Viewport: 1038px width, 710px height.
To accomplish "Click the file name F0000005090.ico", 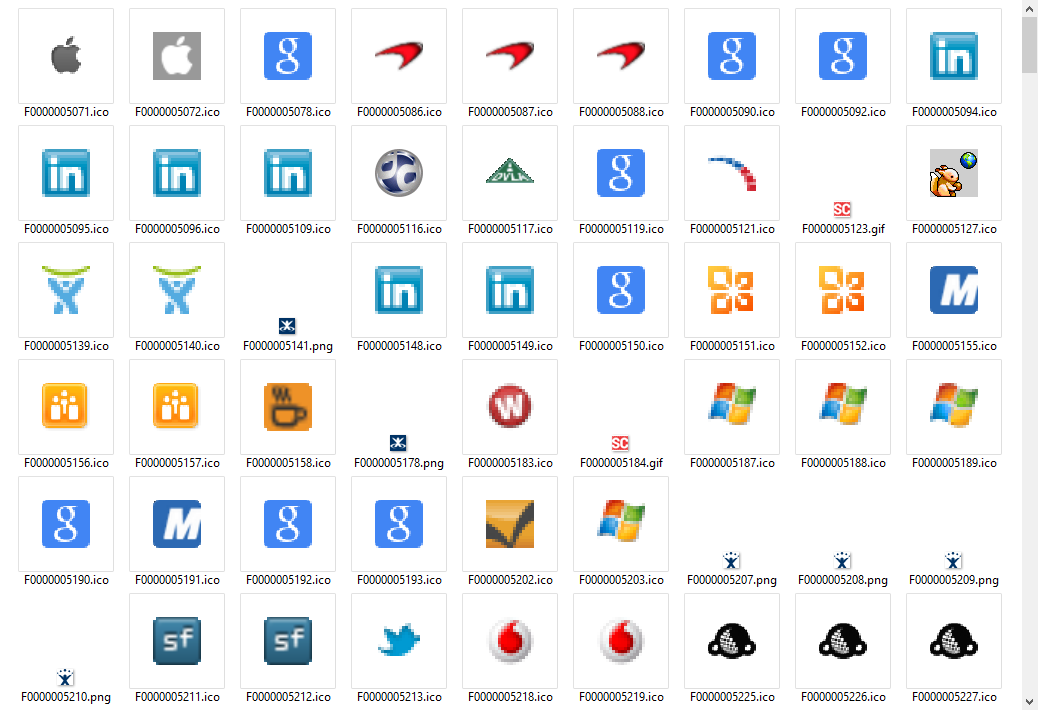I will tap(732, 112).
